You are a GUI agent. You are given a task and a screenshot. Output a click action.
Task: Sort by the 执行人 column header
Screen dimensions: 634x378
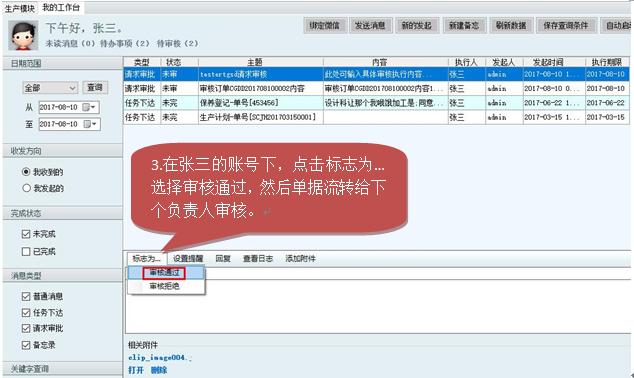tap(467, 62)
